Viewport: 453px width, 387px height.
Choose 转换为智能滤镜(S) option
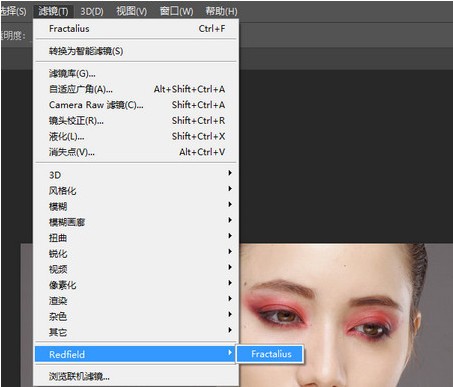click(x=136, y=51)
